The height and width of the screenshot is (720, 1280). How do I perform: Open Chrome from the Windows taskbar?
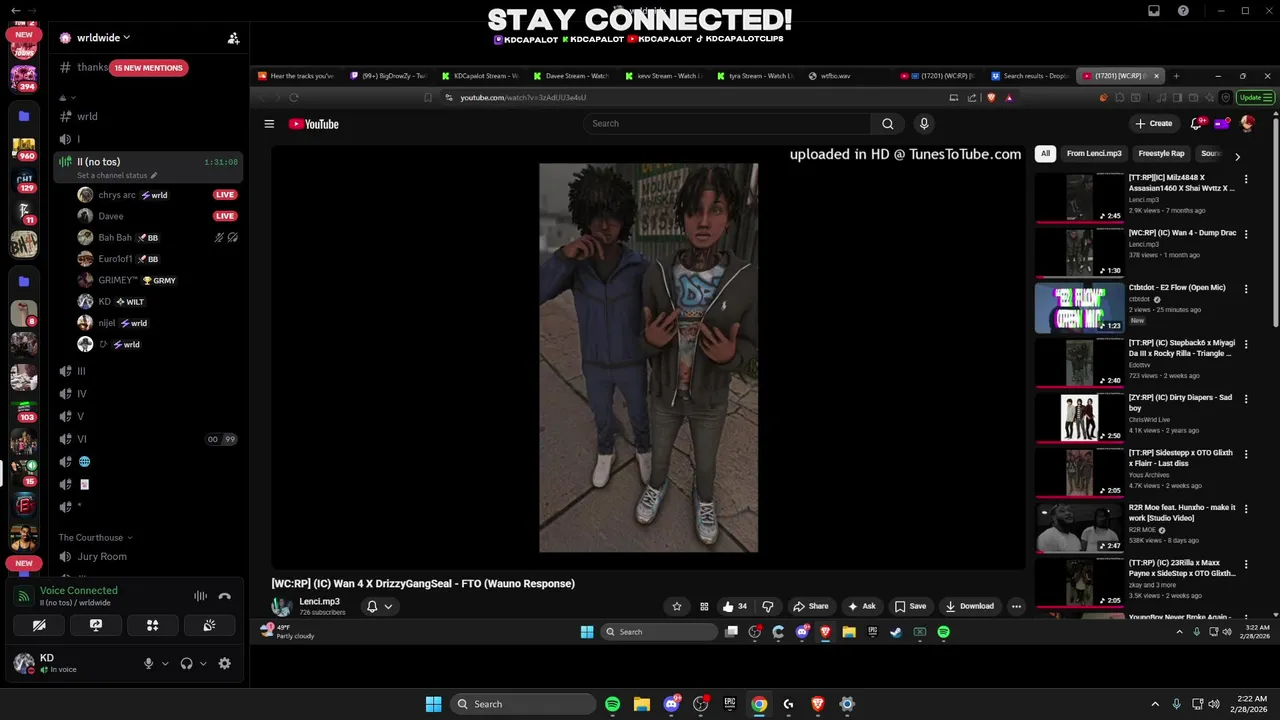759,704
